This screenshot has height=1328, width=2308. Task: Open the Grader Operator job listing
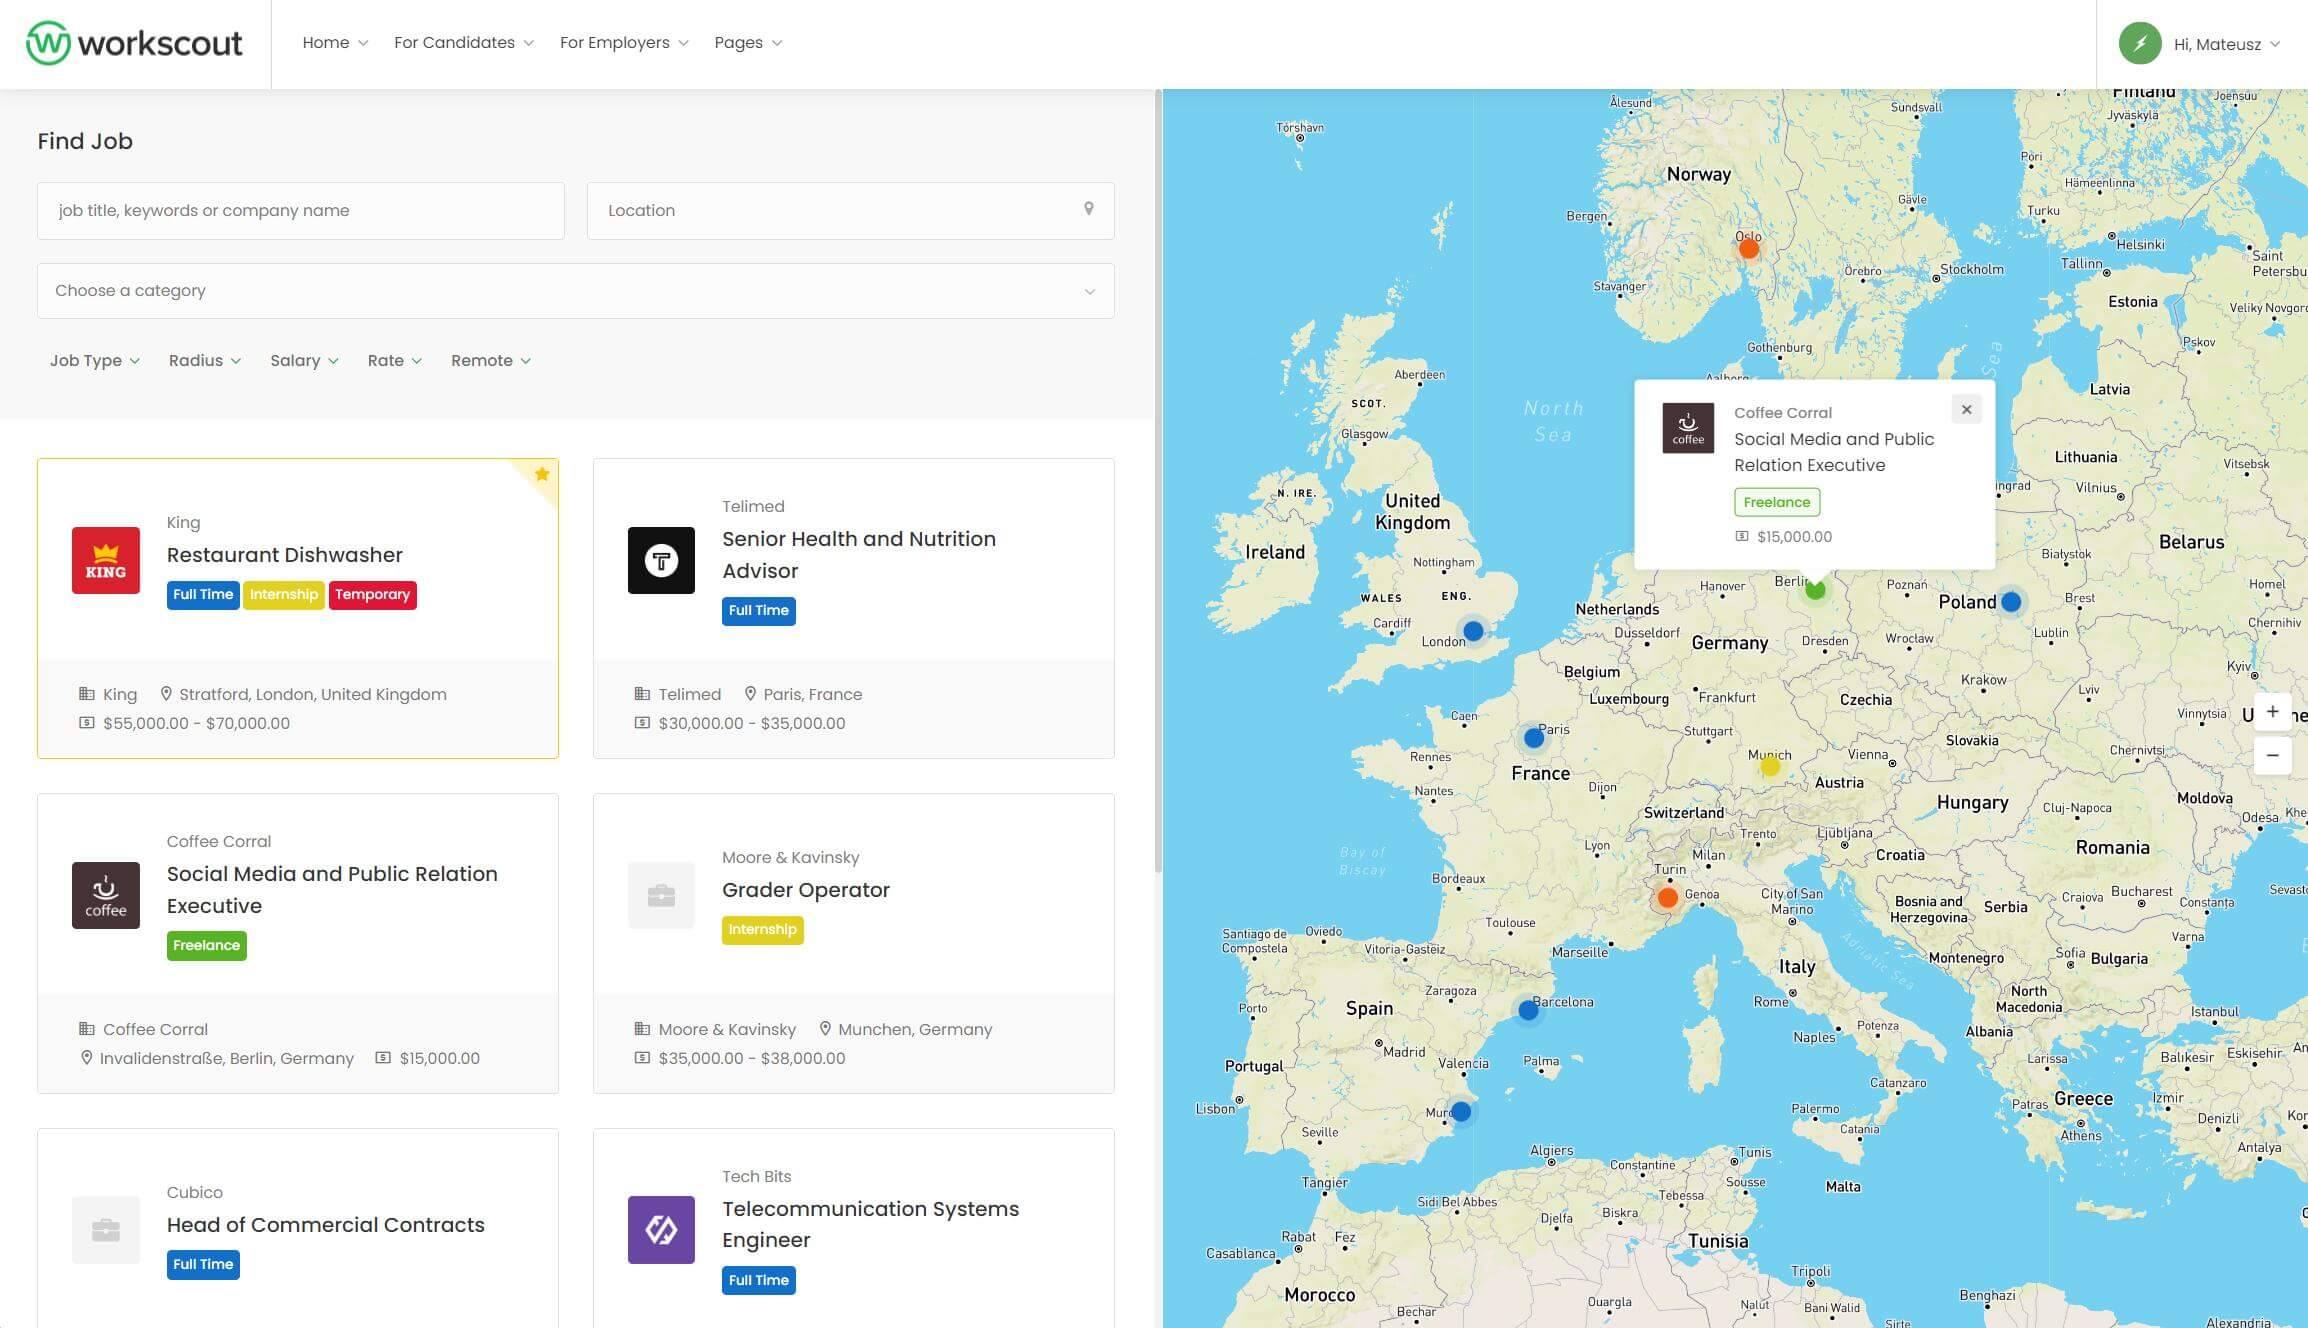point(805,890)
